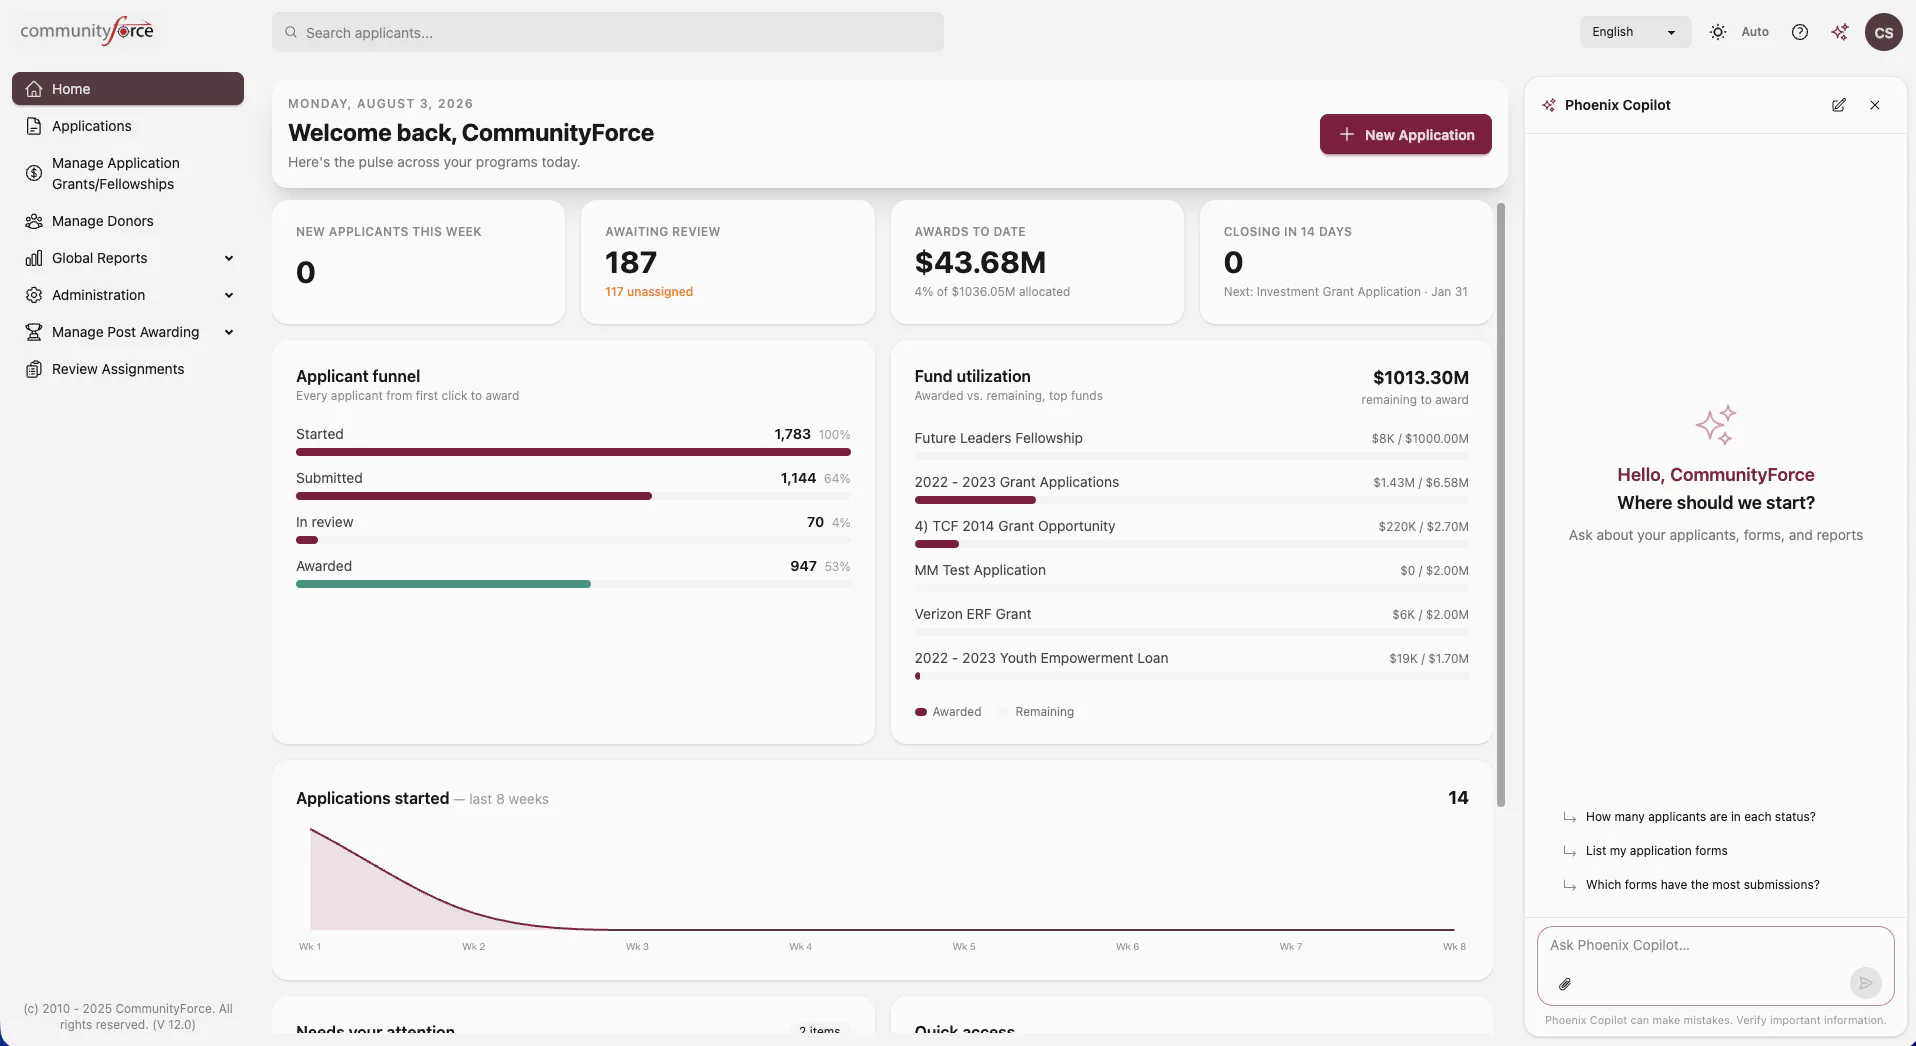Open the English language dropdown
Viewport: 1916px width, 1046px height.
(x=1636, y=32)
